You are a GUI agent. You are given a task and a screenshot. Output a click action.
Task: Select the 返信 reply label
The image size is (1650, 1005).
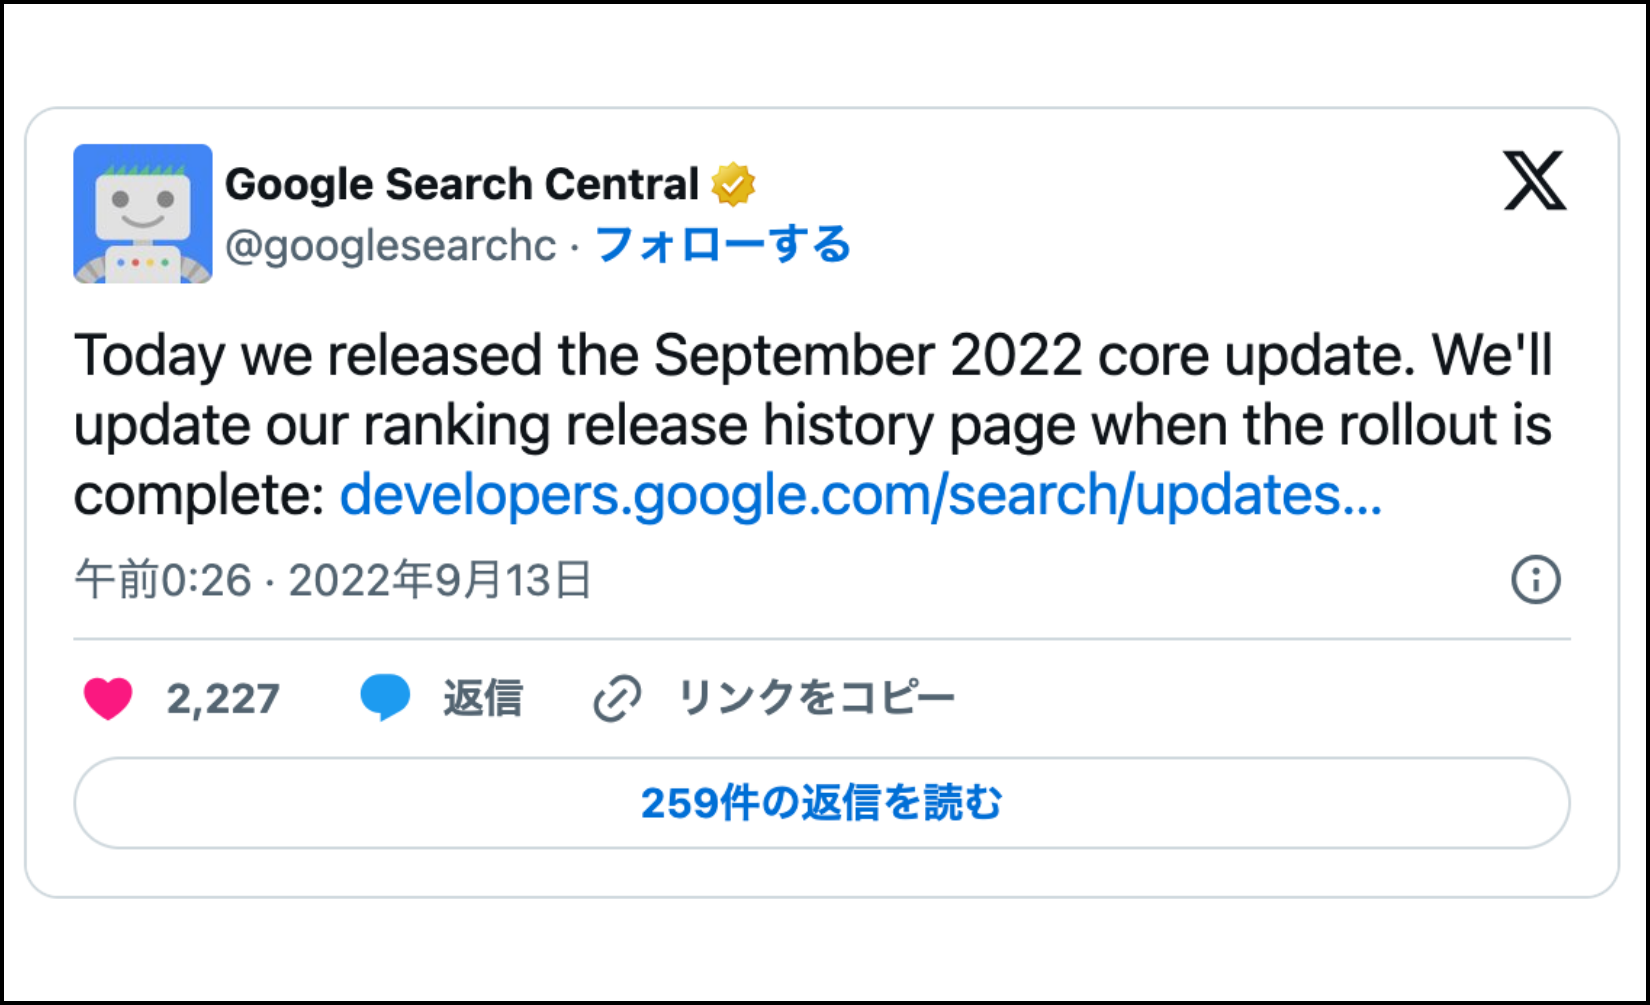483,698
